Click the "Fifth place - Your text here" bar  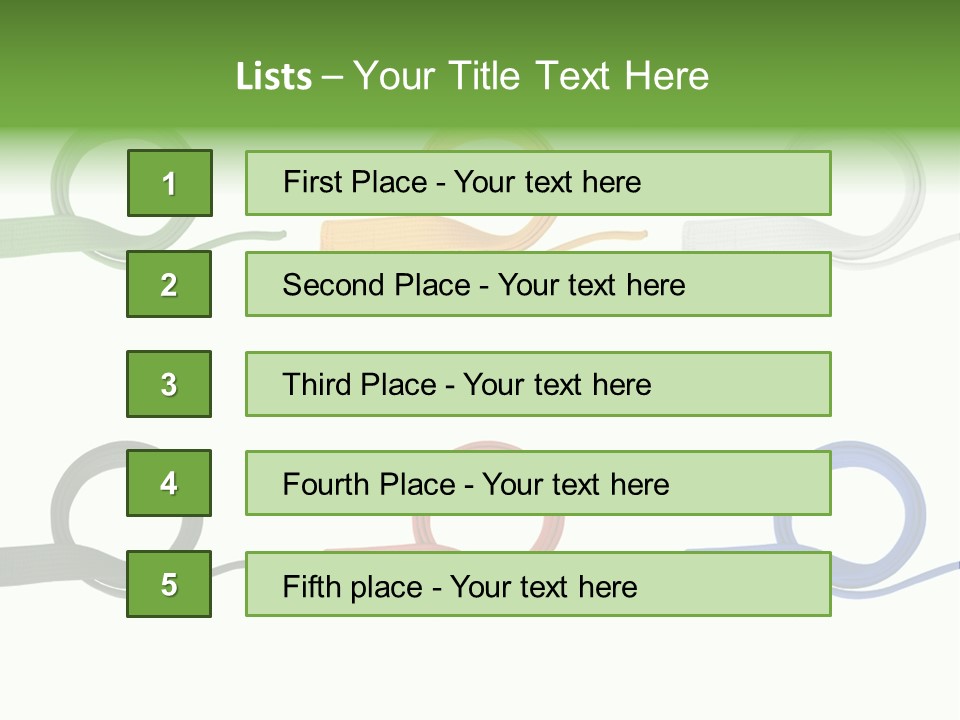click(538, 584)
